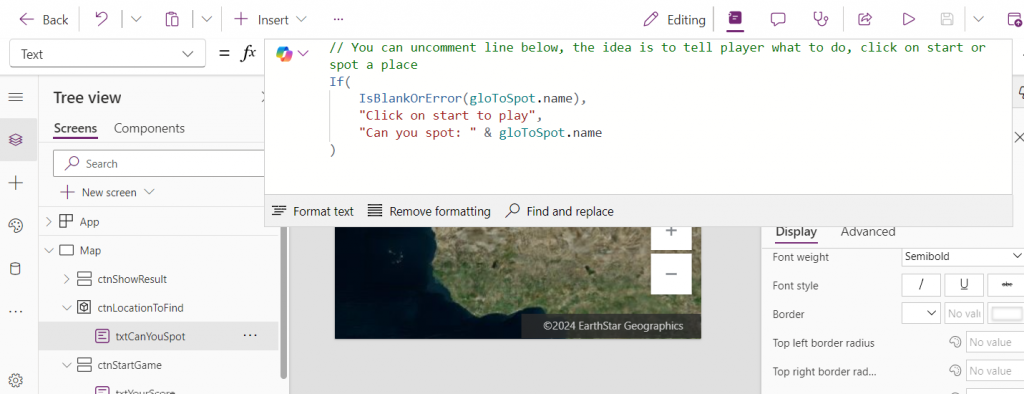Open the undo dropdown arrow

coord(136,20)
